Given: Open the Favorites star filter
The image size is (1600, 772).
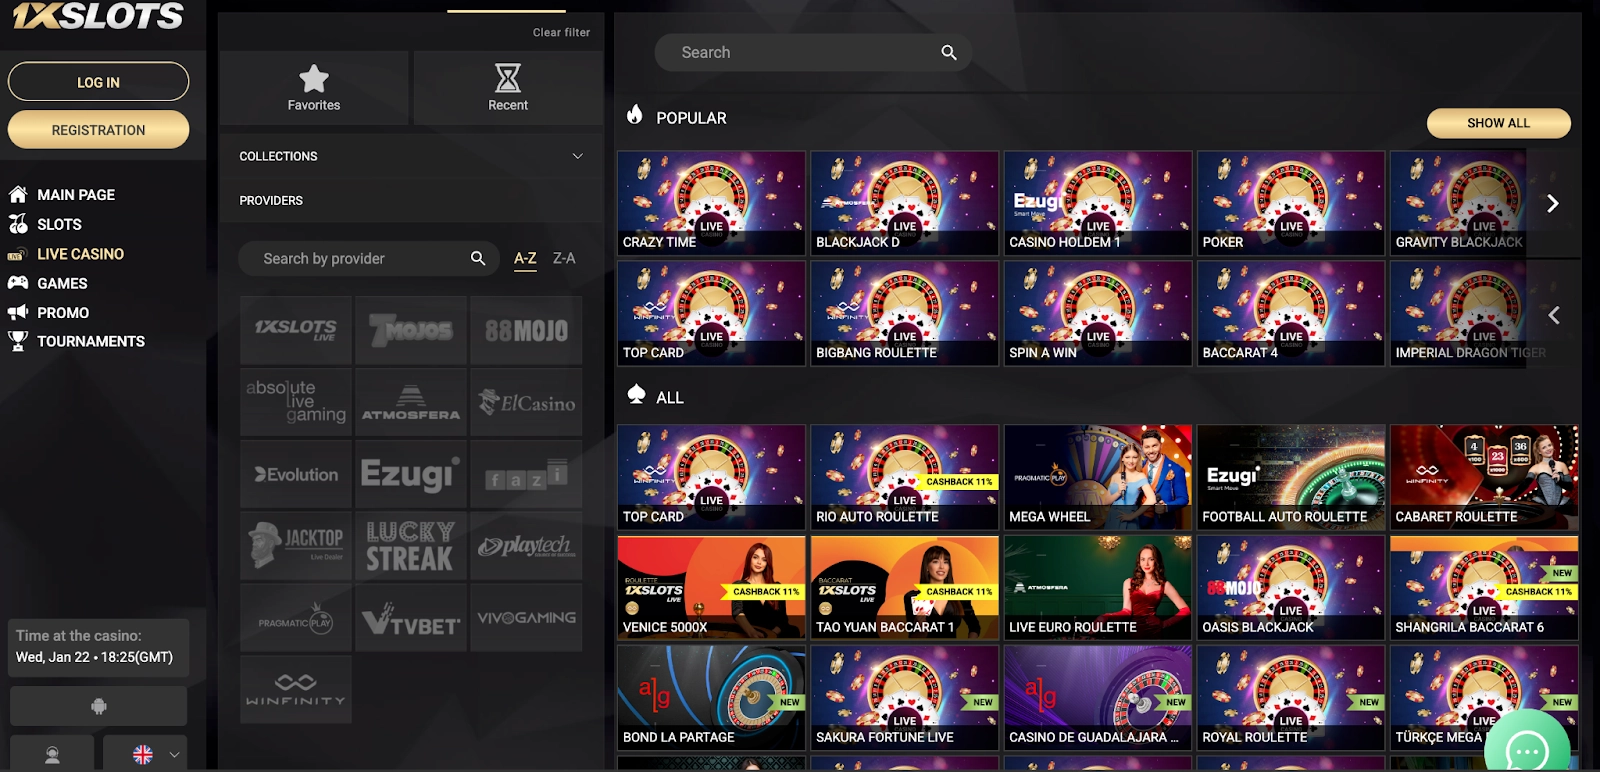Looking at the screenshot, I should pos(314,88).
